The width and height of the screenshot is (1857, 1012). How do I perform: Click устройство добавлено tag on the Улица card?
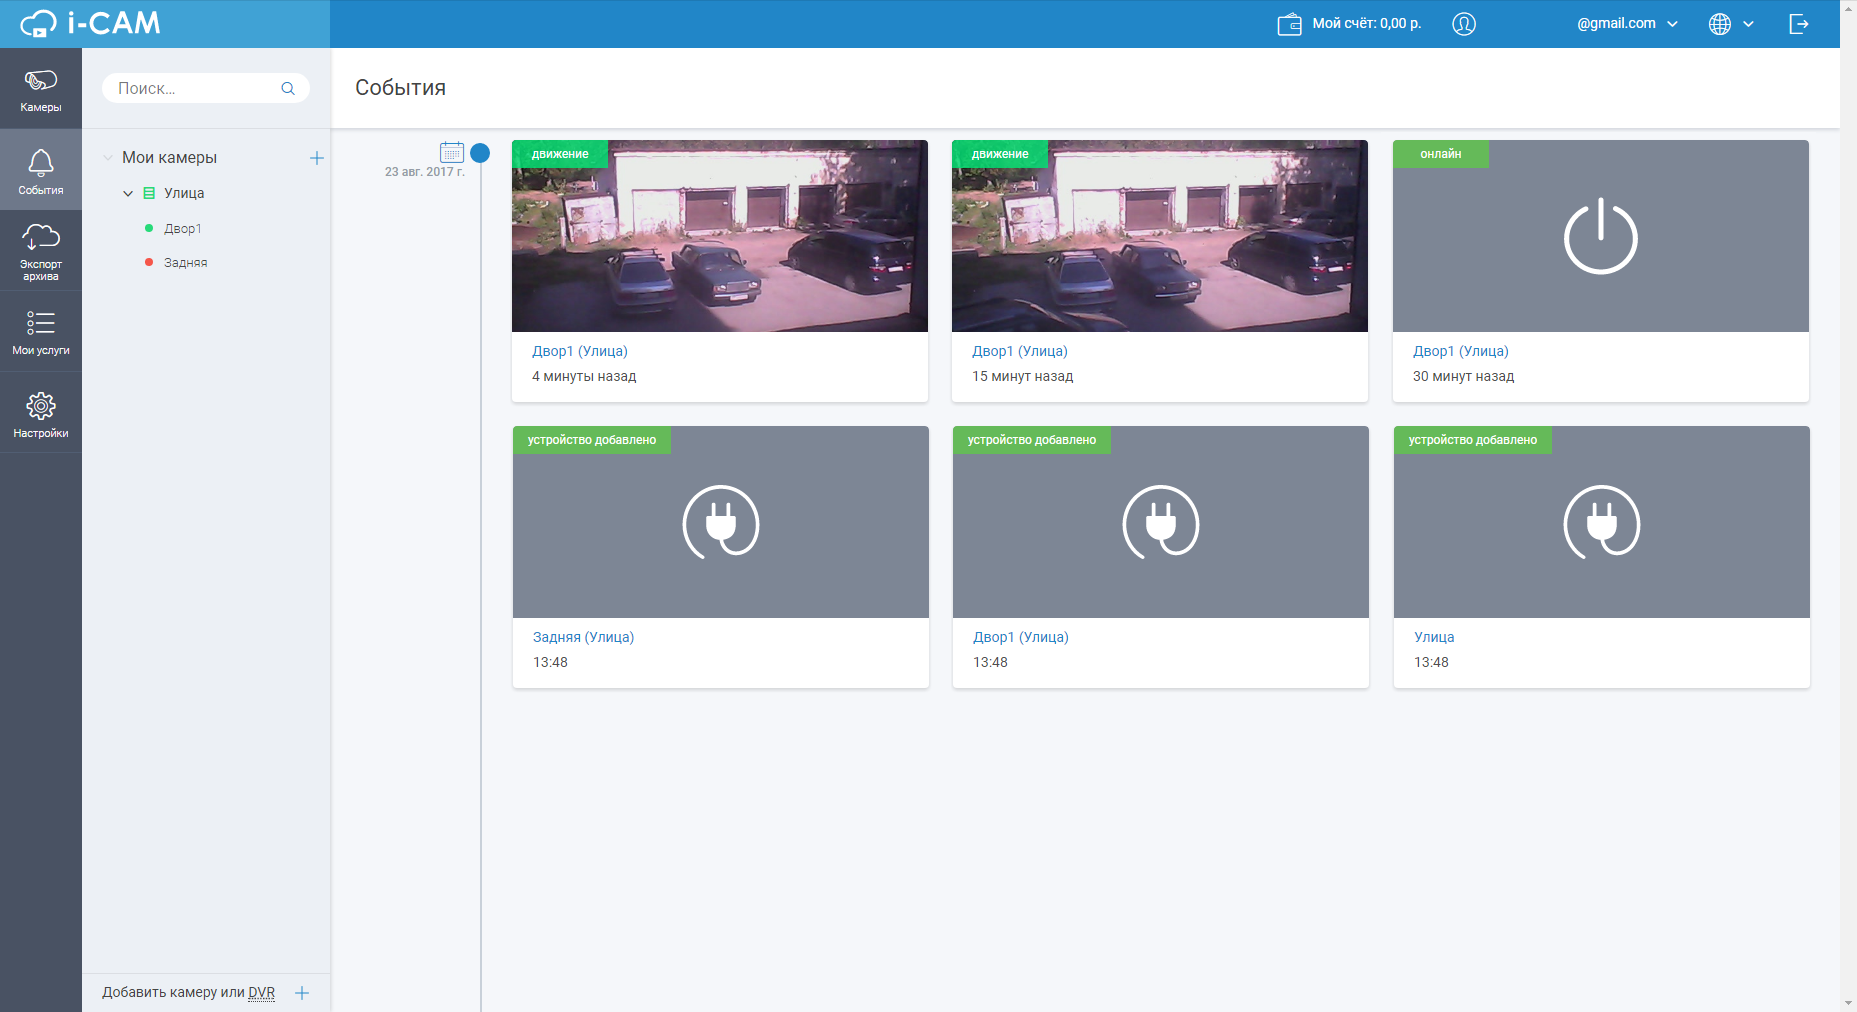click(1473, 440)
